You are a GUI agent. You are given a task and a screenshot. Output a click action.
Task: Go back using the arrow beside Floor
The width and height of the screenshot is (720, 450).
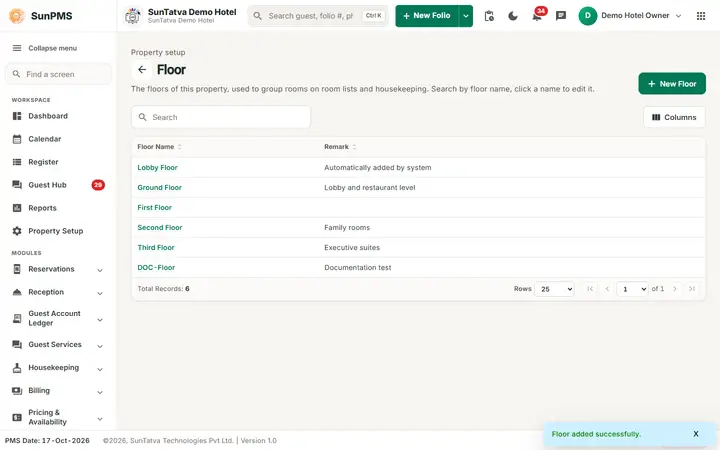tap(142, 70)
